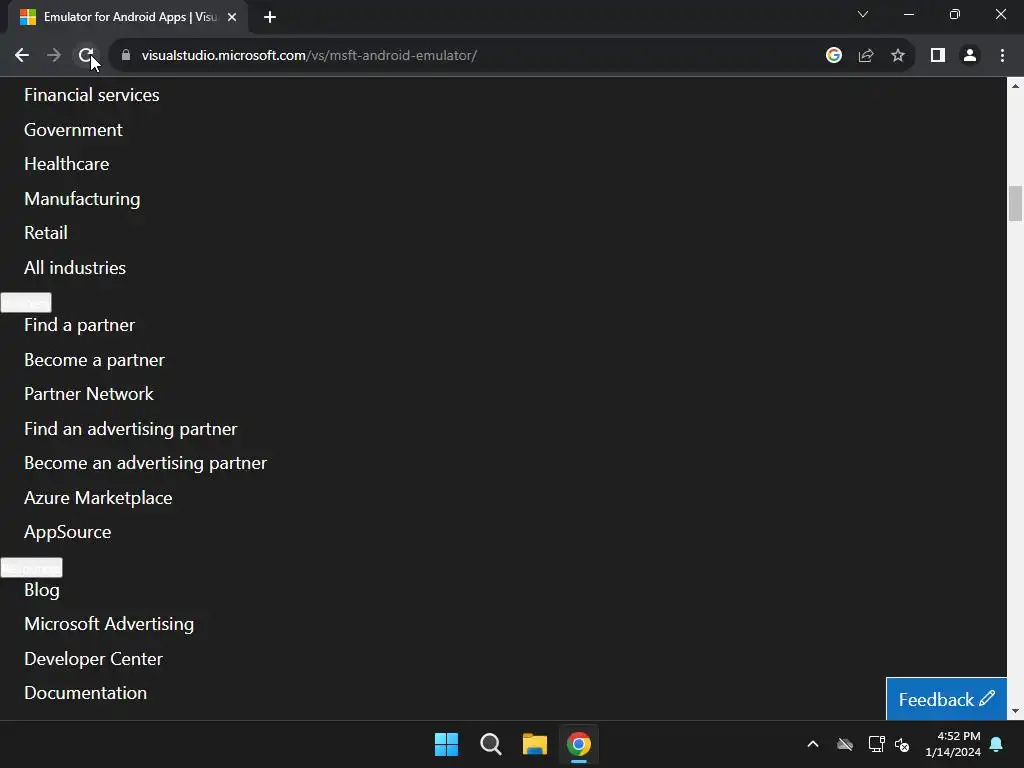Open the browser side panel
The image size is (1024, 768).
pos(938,56)
